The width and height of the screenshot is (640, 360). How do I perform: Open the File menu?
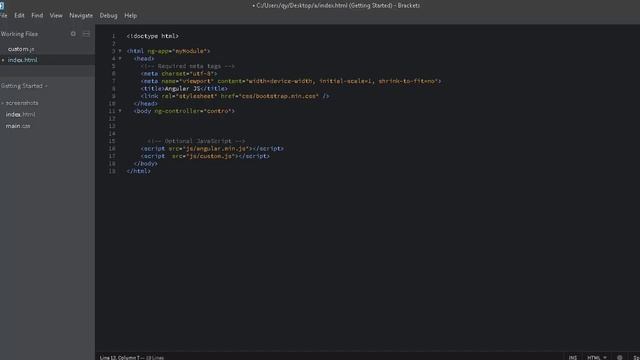(x=4, y=16)
